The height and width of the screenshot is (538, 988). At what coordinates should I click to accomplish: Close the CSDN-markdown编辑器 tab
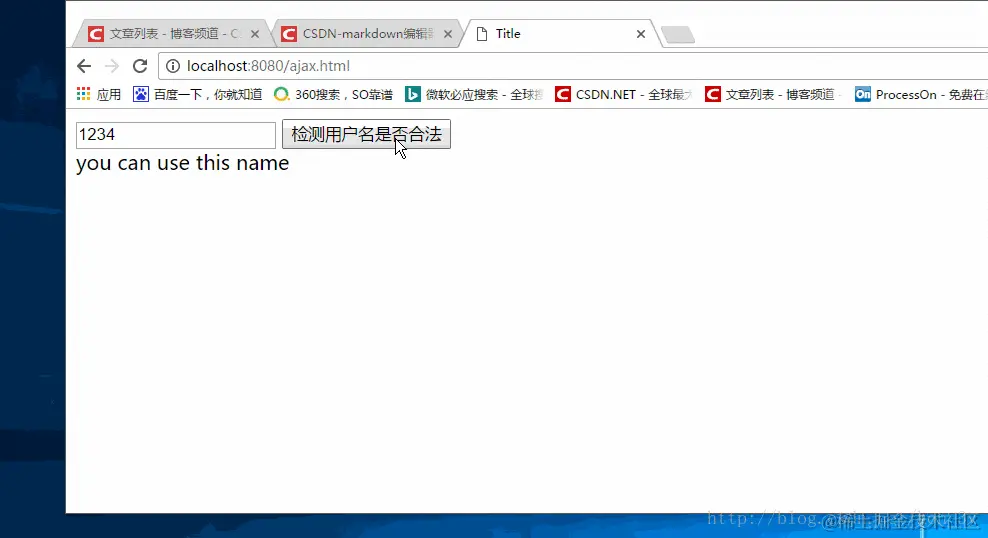pos(447,34)
